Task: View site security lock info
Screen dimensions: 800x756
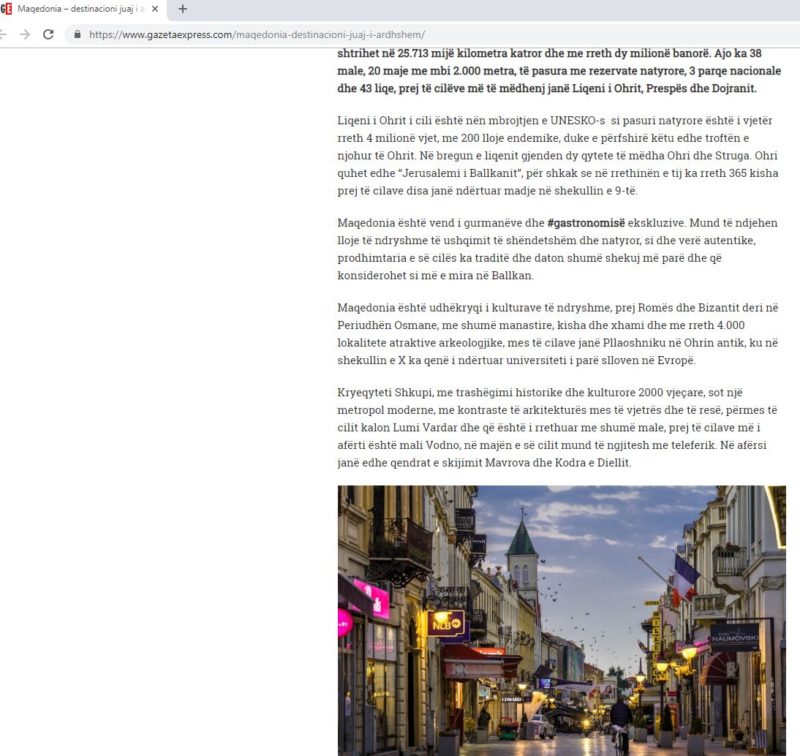Action: [78, 34]
